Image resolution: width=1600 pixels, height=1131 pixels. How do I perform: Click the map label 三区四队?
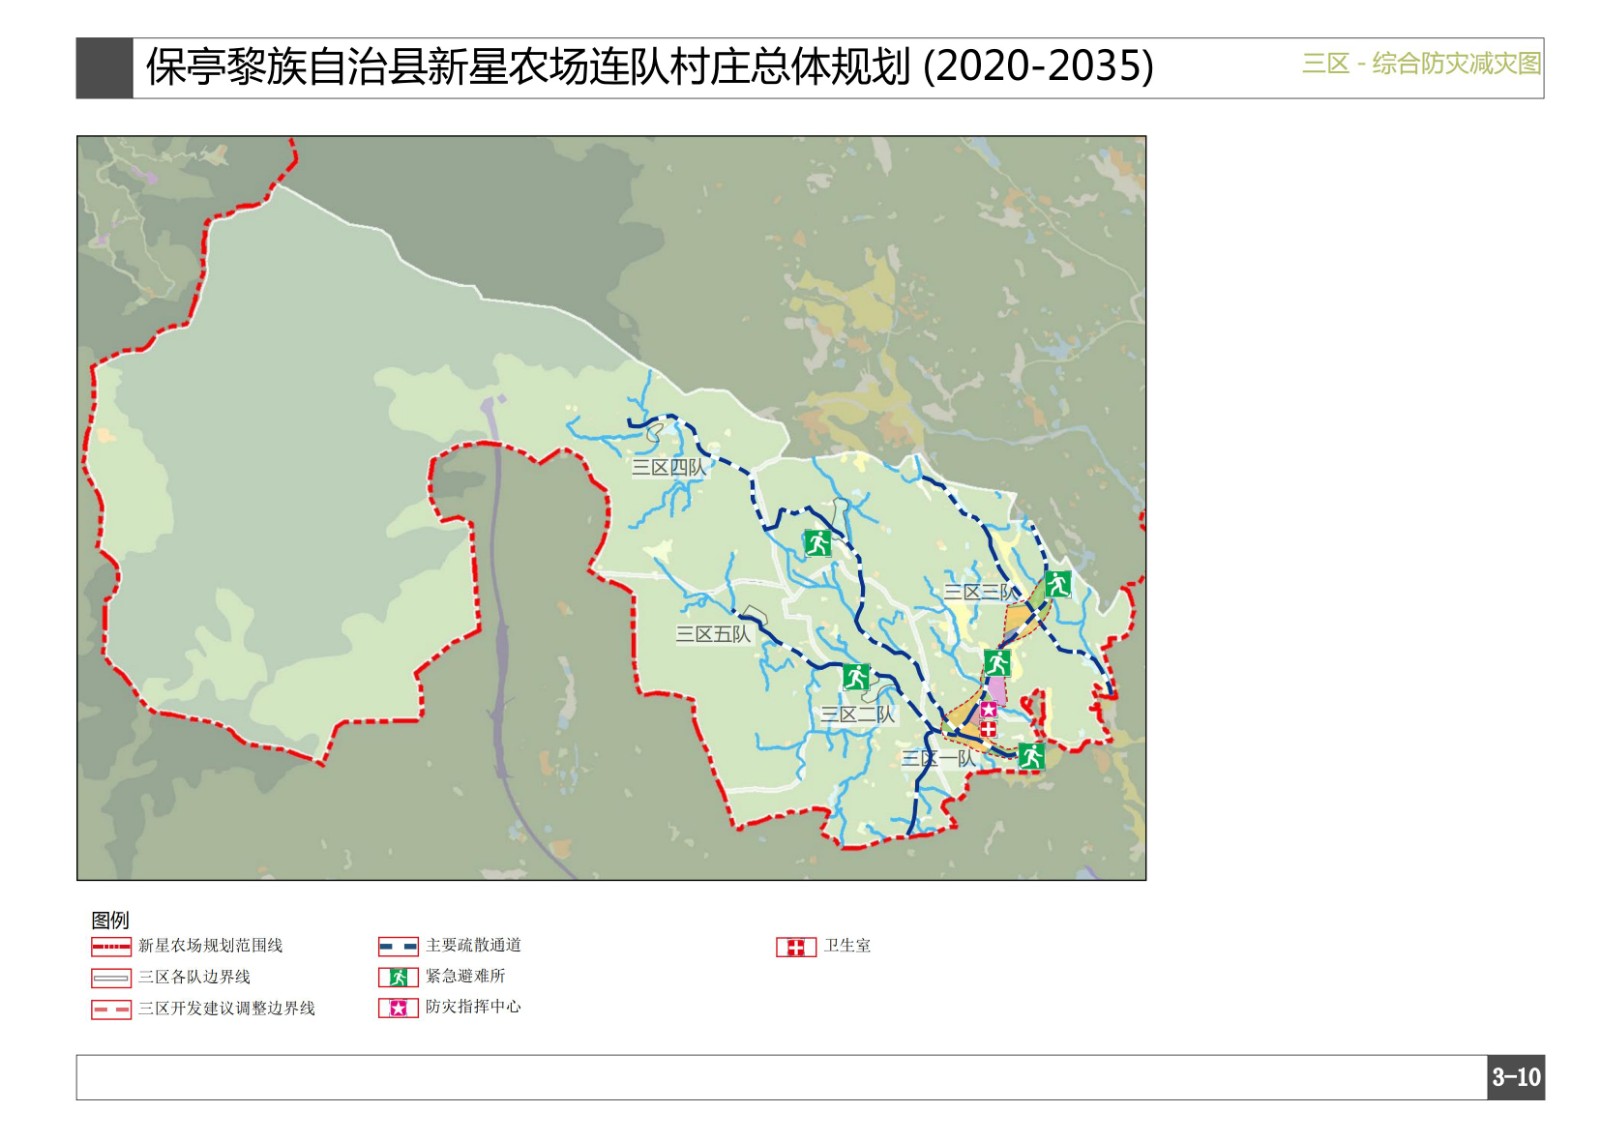(669, 467)
